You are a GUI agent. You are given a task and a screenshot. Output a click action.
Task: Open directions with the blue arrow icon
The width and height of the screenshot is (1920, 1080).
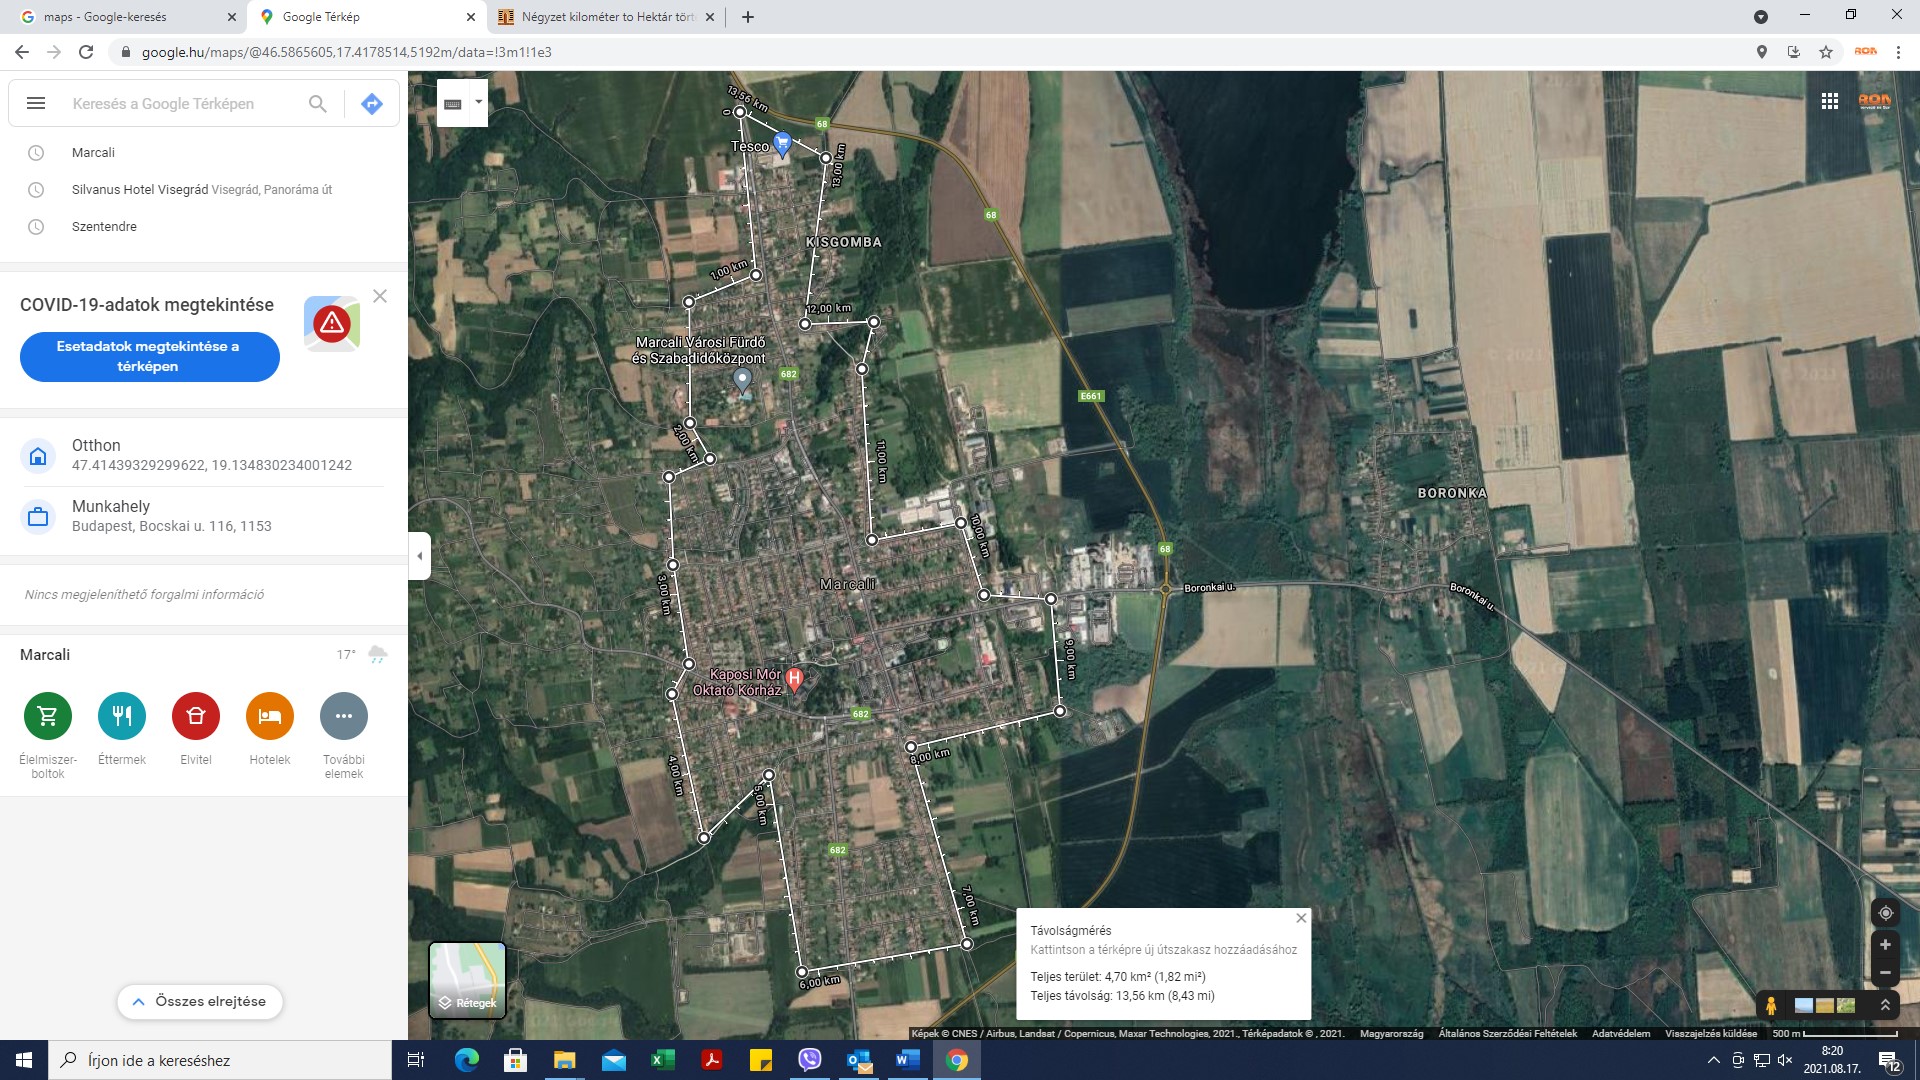pyautogui.click(x=372, y=103)
